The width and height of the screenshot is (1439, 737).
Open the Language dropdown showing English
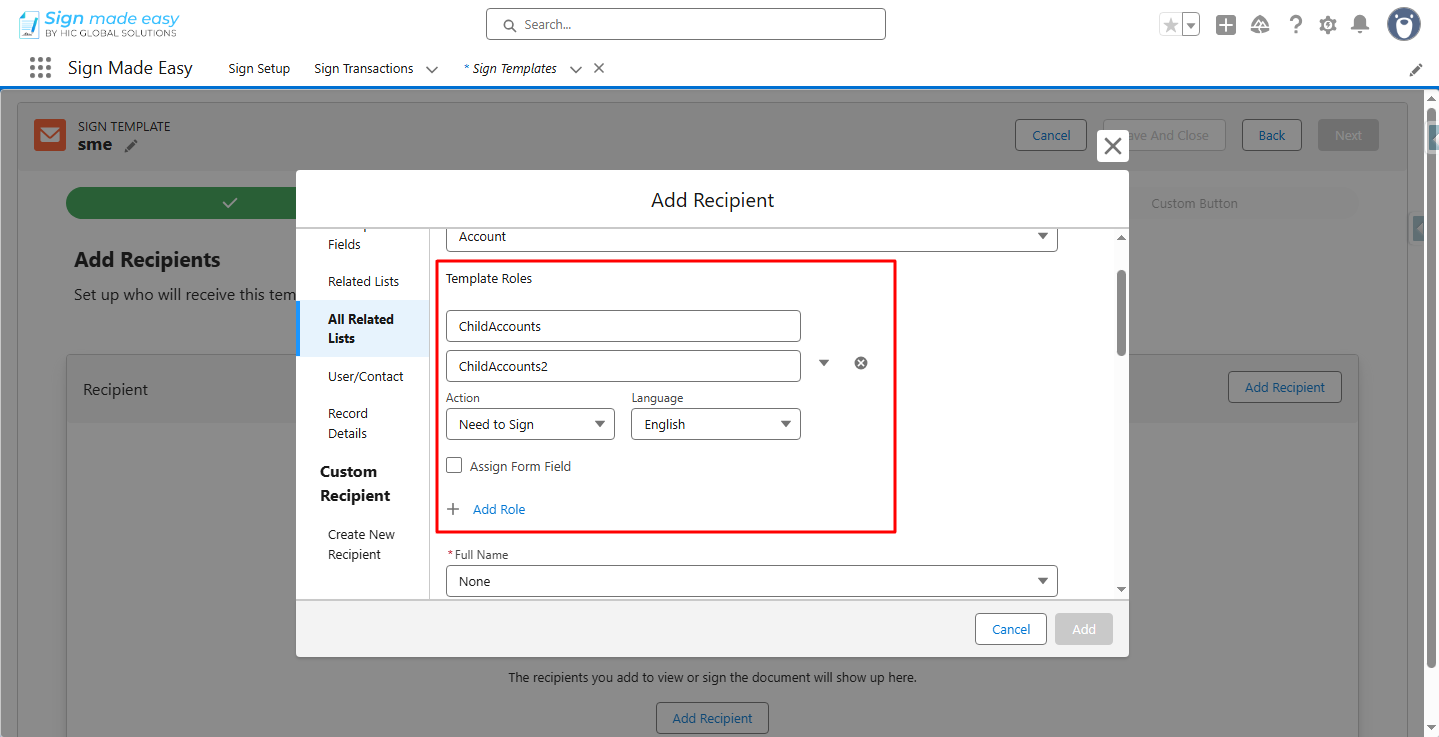coord(714,424)
